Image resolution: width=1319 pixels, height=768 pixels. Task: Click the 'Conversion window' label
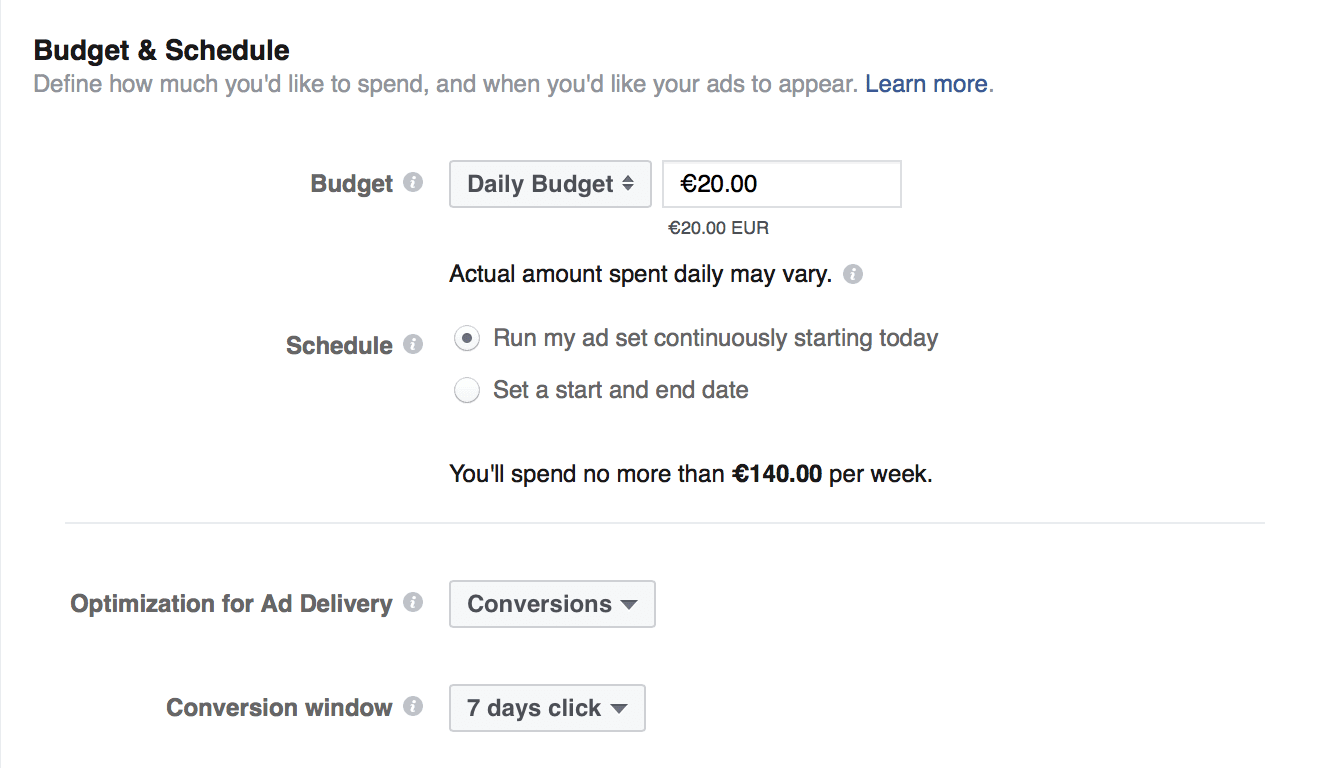click(279, 708)
